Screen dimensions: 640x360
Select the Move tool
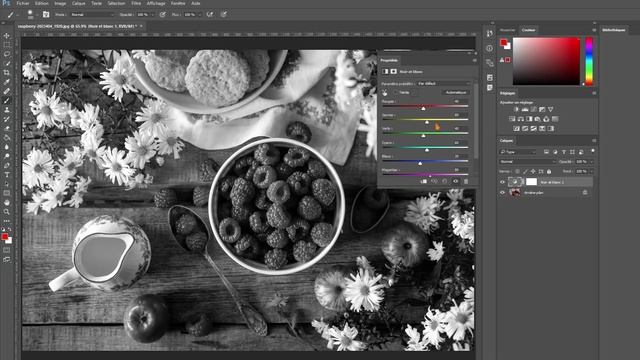point(7,36)
